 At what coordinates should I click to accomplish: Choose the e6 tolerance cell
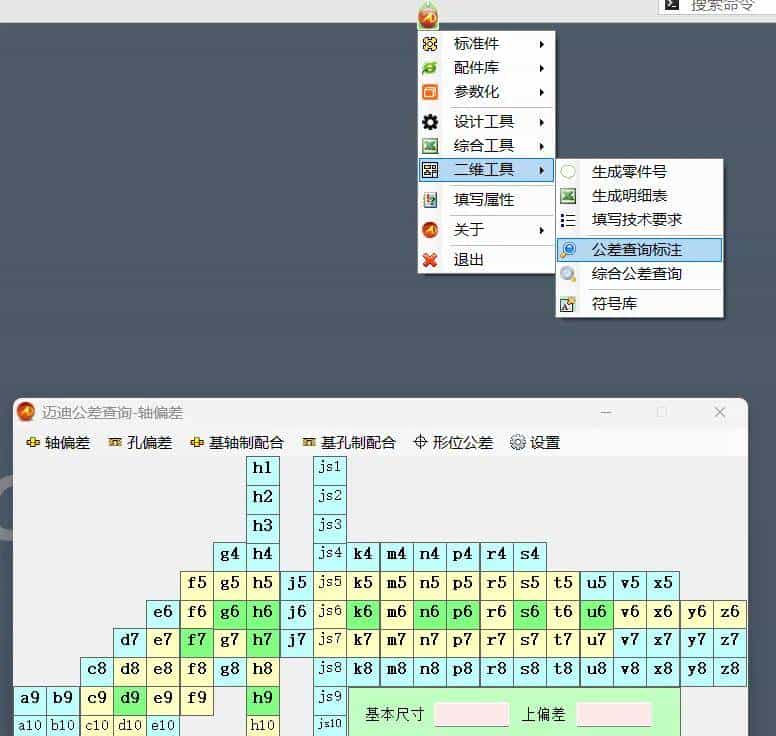pyautogui.click(x=163, y=612)
